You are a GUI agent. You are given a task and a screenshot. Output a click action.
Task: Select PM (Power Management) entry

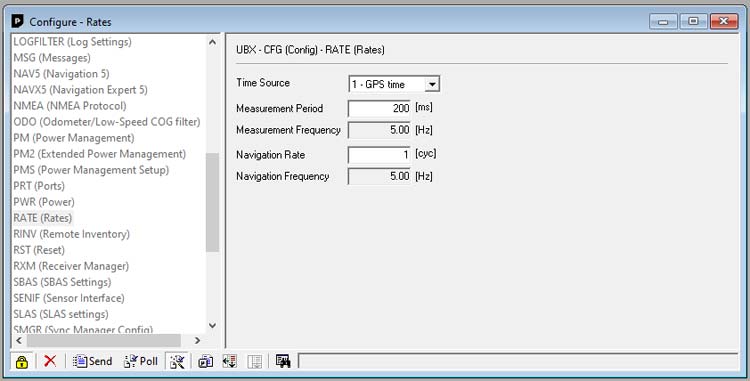tap(74, 138)
